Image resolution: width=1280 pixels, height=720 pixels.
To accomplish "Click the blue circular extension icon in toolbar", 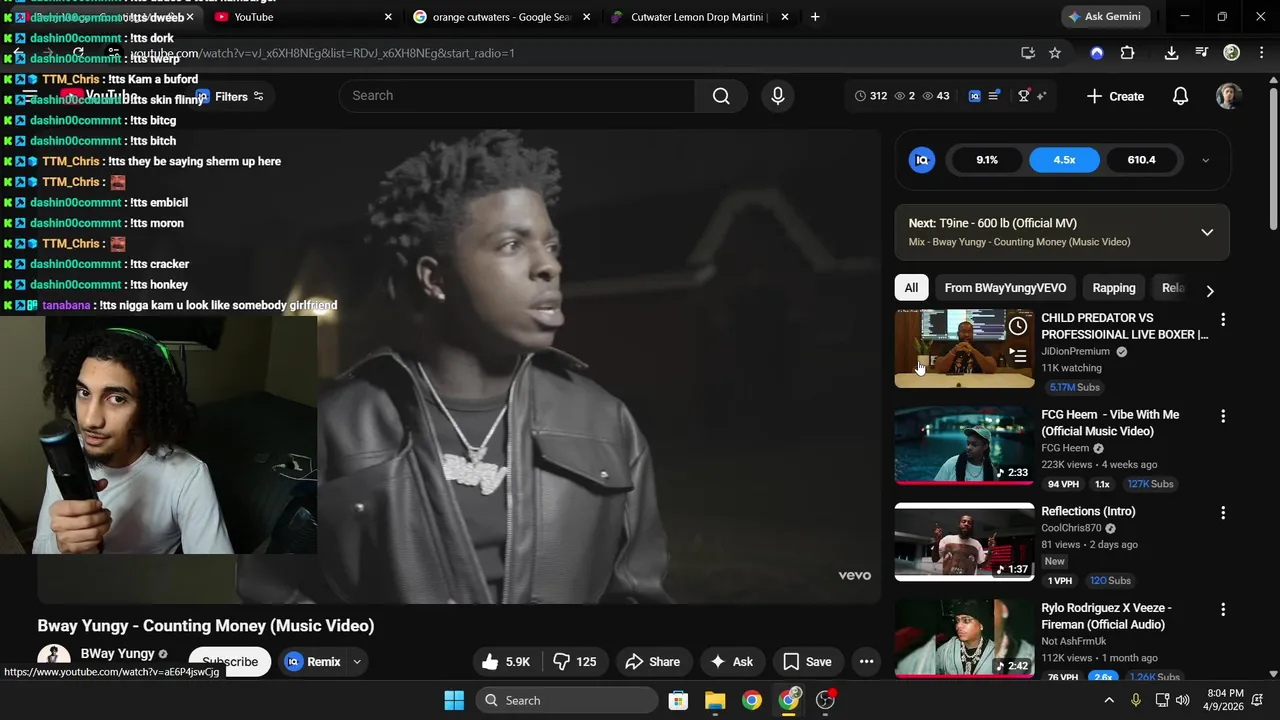I will click(x=1097, y=53).
